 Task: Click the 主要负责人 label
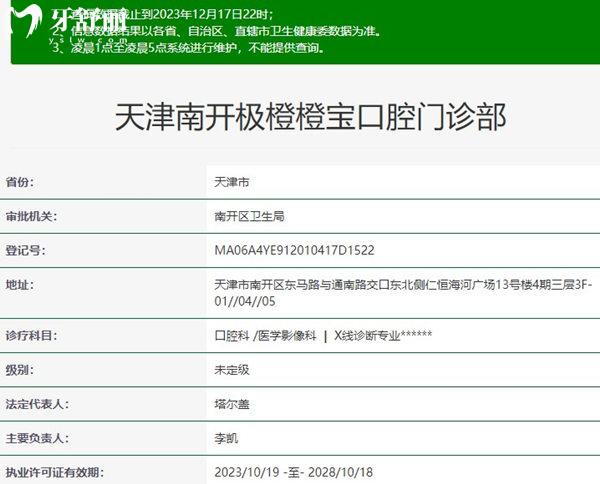(x=37, y=438)
